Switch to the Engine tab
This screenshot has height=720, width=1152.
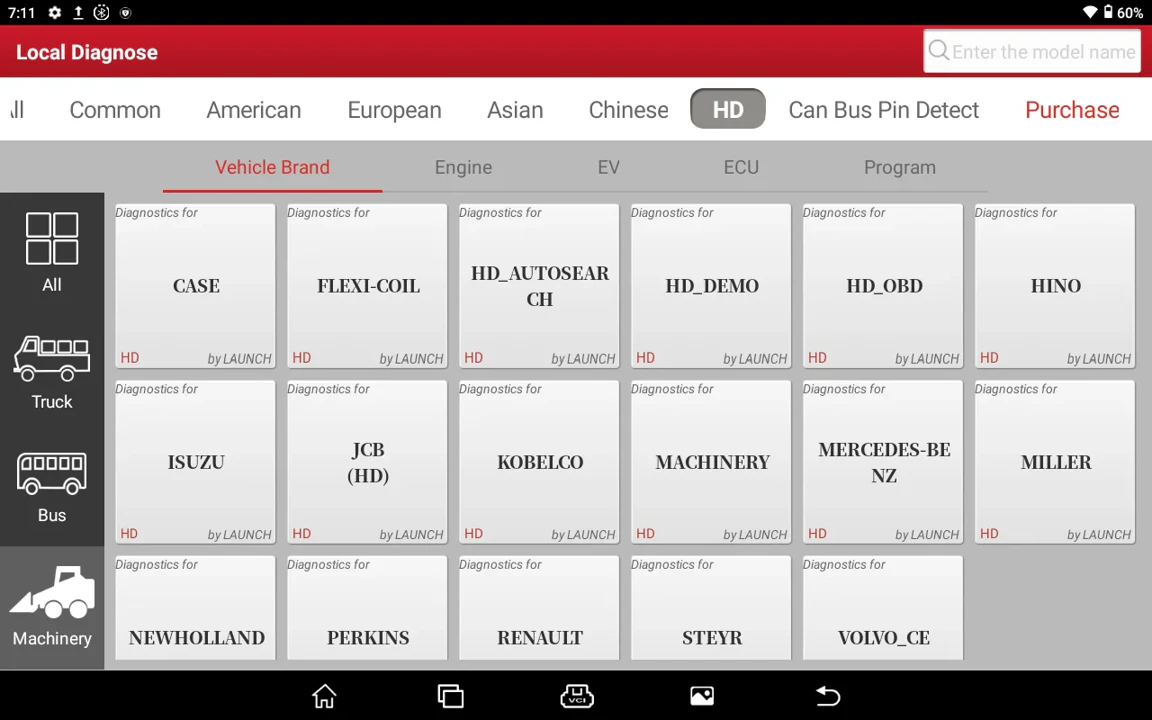pos(463,167)
